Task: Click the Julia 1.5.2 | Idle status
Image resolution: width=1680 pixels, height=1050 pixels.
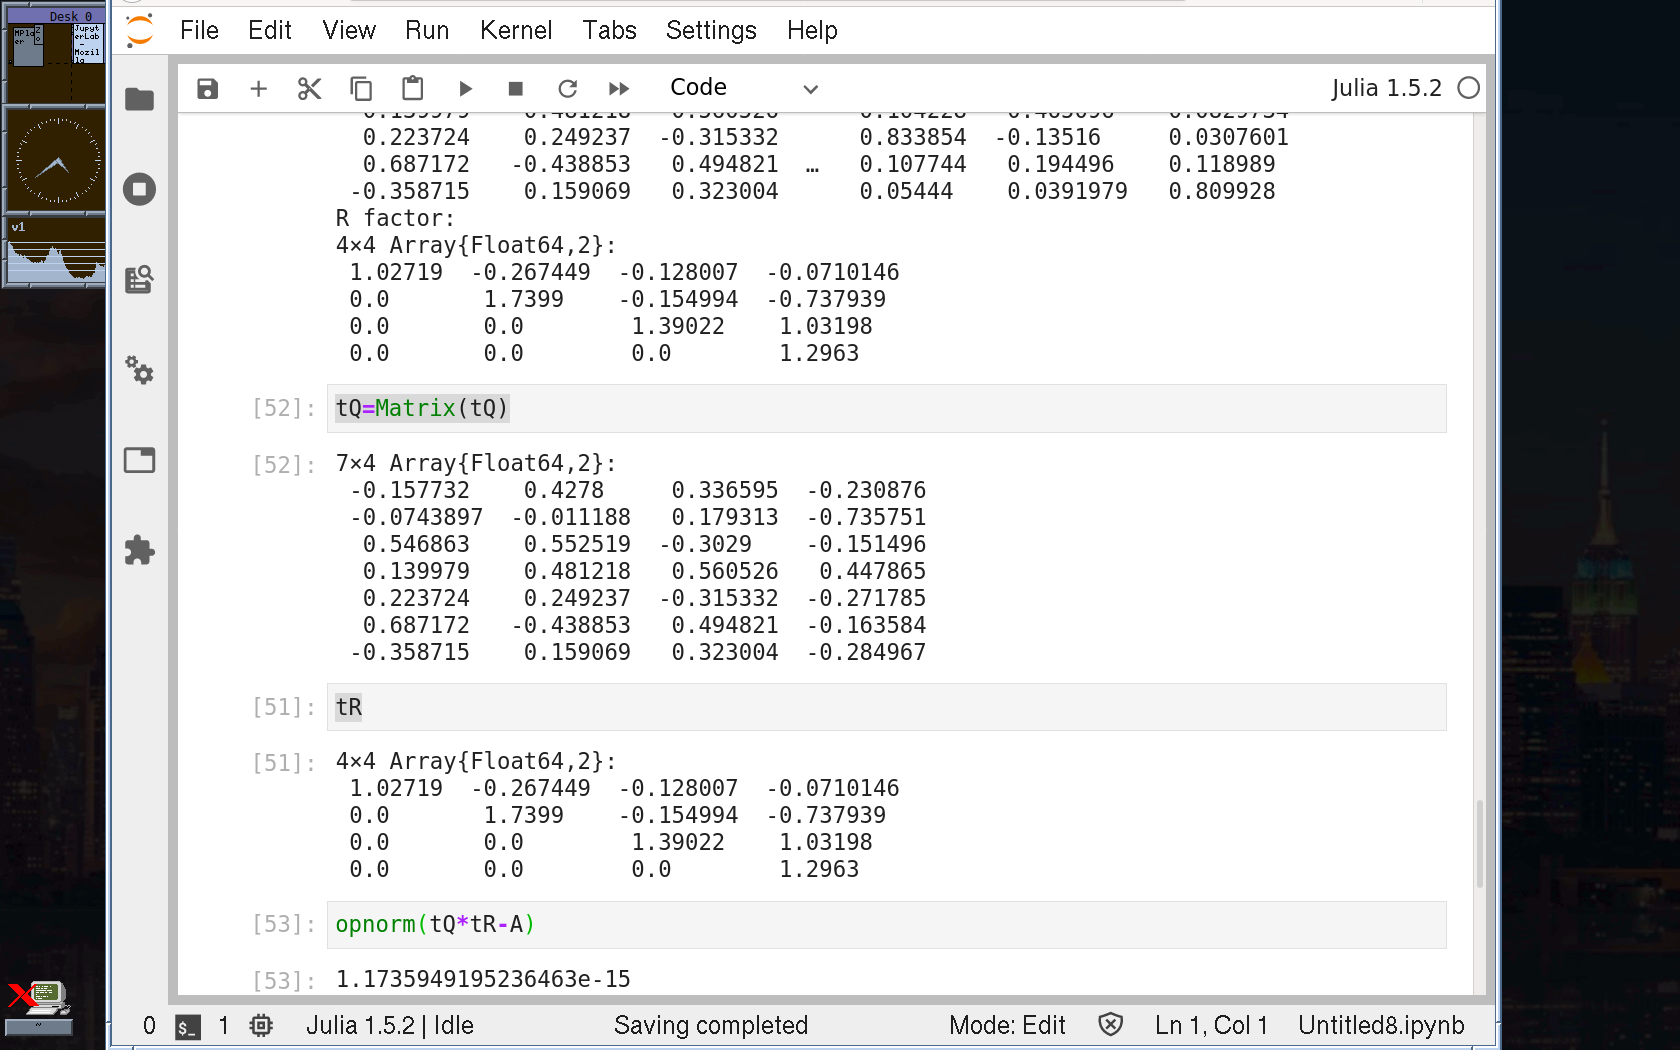Action: (389, 1025)
